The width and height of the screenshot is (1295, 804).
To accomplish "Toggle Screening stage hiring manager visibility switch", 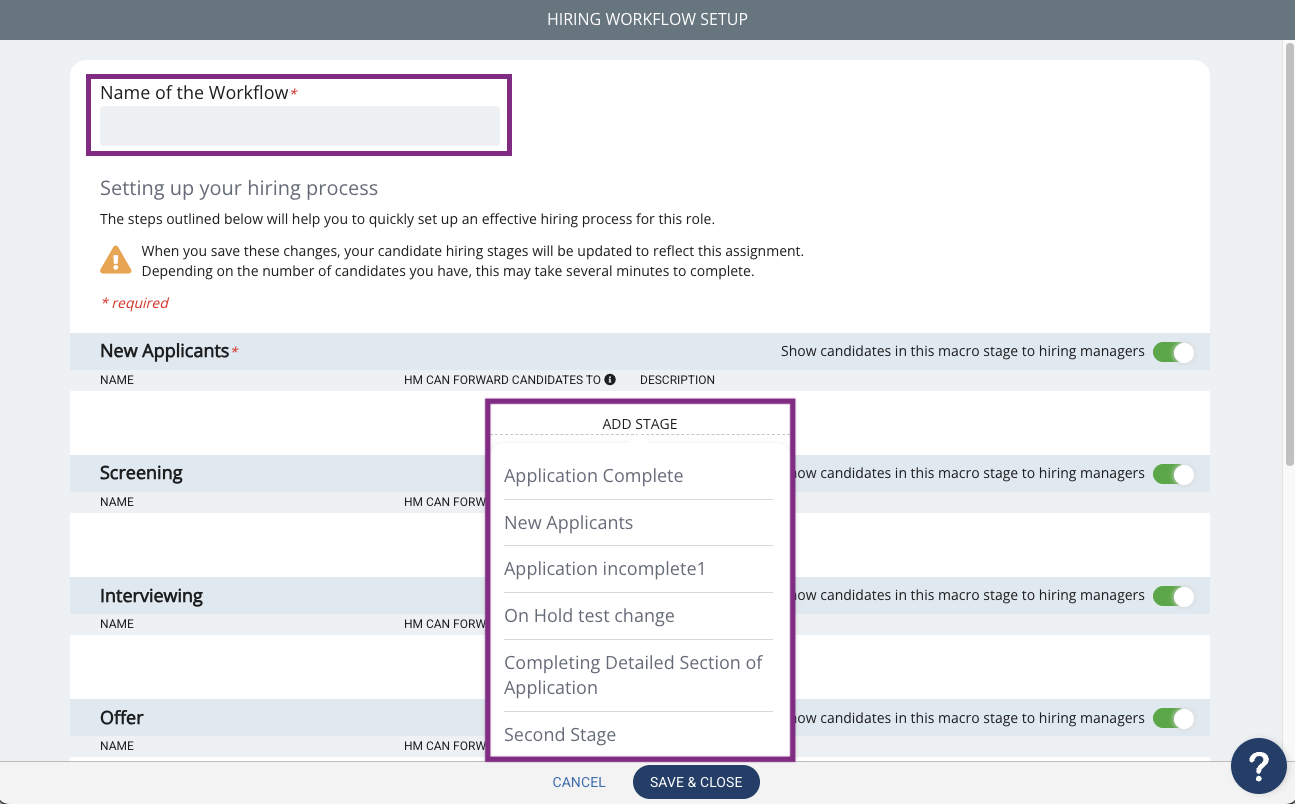I will coord(1173,473).
